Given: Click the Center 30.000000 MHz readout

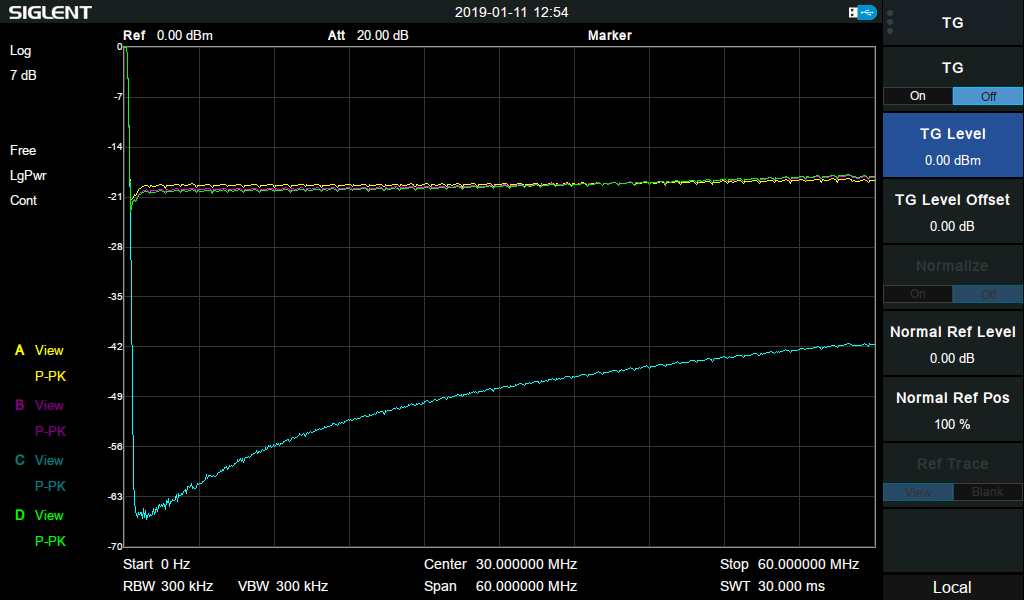Looking at the screenshot, I should click(500, 564).
